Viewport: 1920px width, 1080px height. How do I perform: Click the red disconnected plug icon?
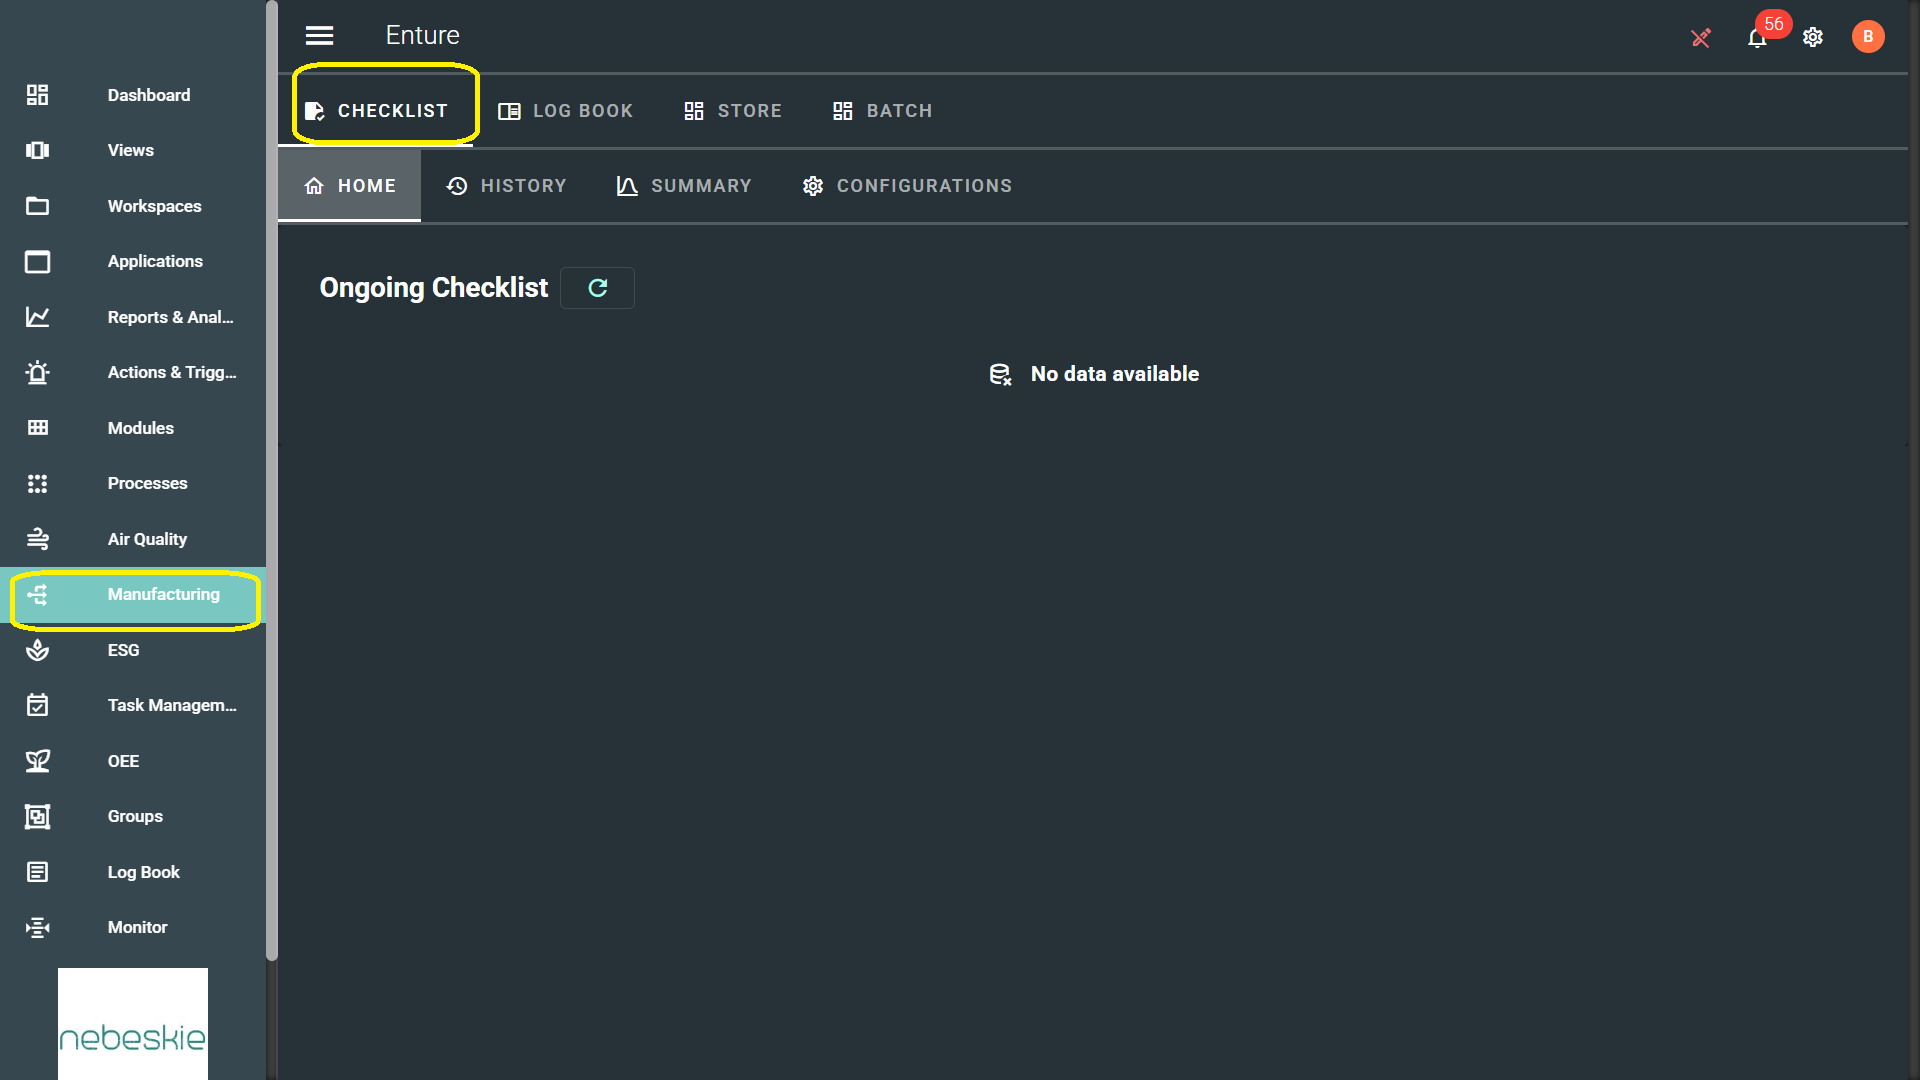[1700, 38]
